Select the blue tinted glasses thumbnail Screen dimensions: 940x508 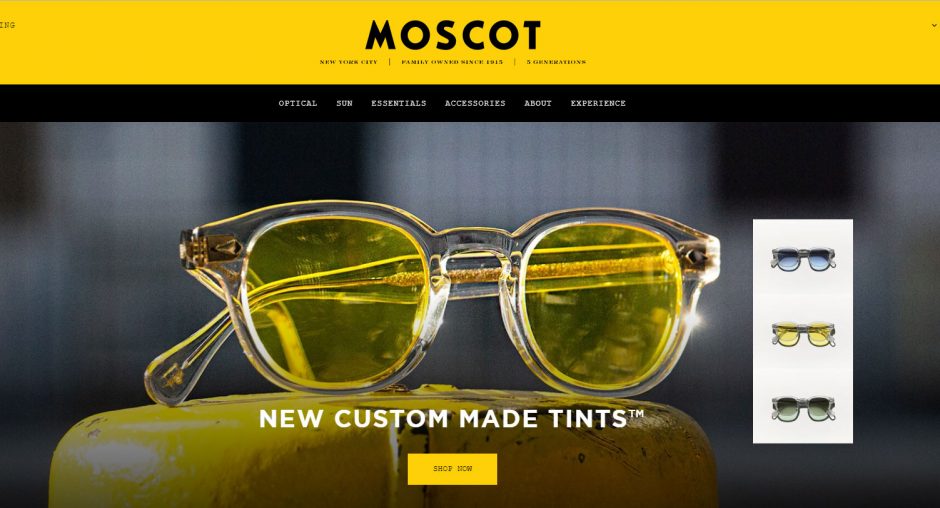tap(803, 258)
